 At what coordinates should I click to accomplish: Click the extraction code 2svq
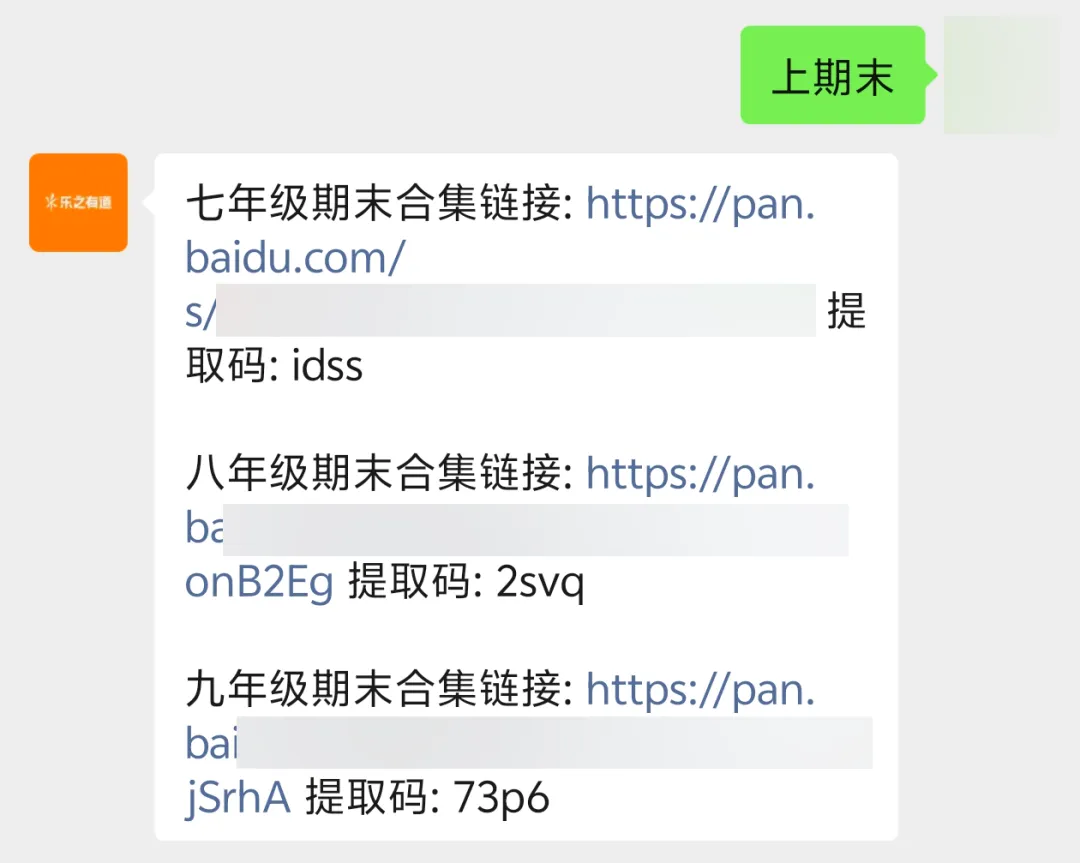[540, 583]
